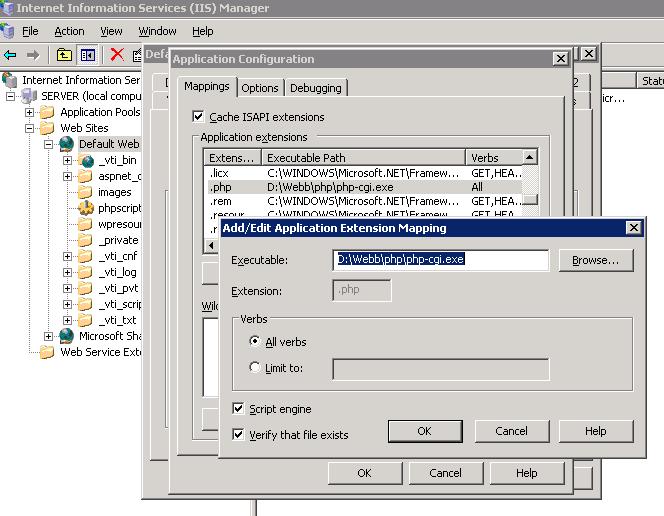Click Browse button for executable path
The width and height of the screenshot is (664, 516).
[x=596, y=260]
